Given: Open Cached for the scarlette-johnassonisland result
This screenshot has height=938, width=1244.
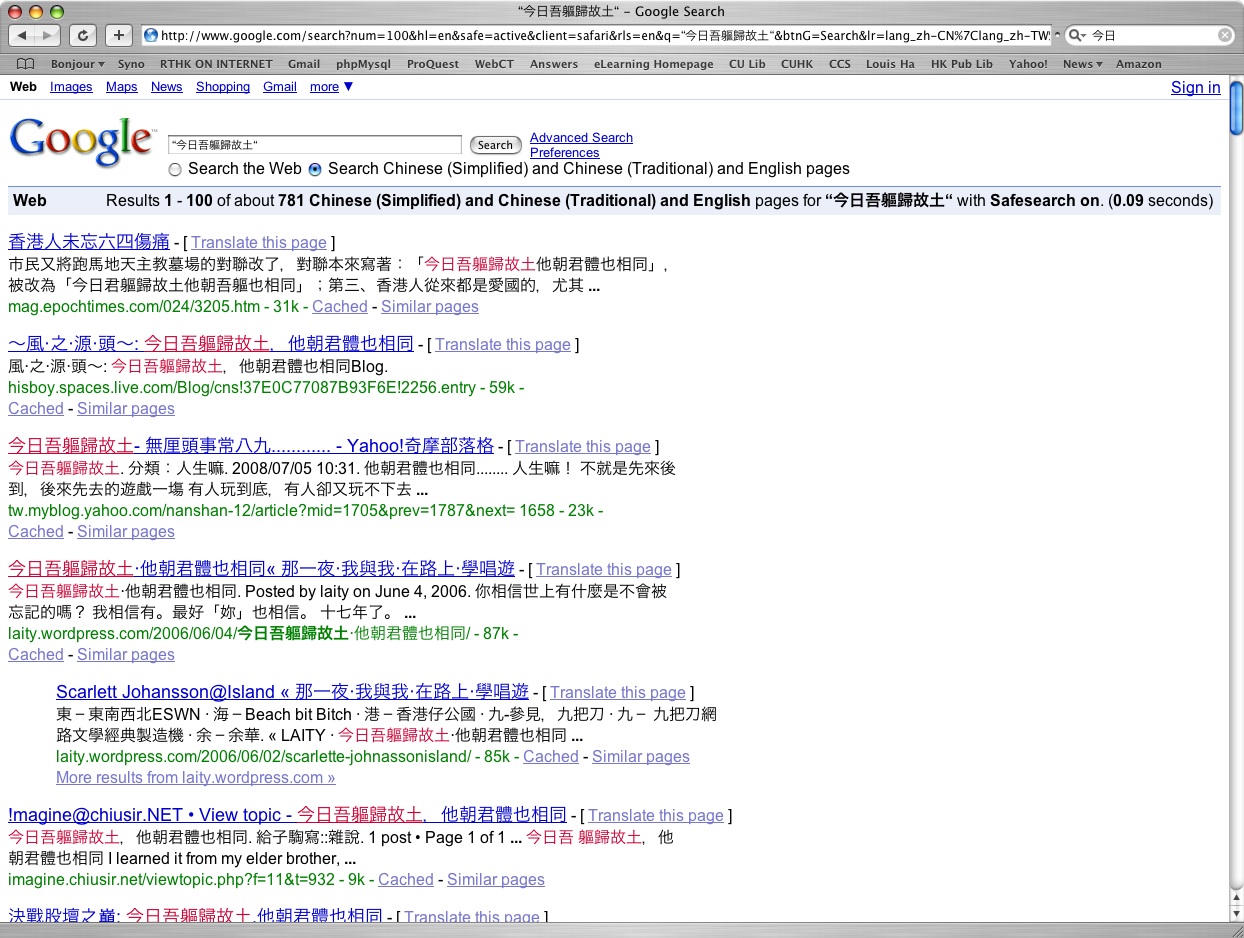Looking at the screenshot, I should click(x=551, y=757).
